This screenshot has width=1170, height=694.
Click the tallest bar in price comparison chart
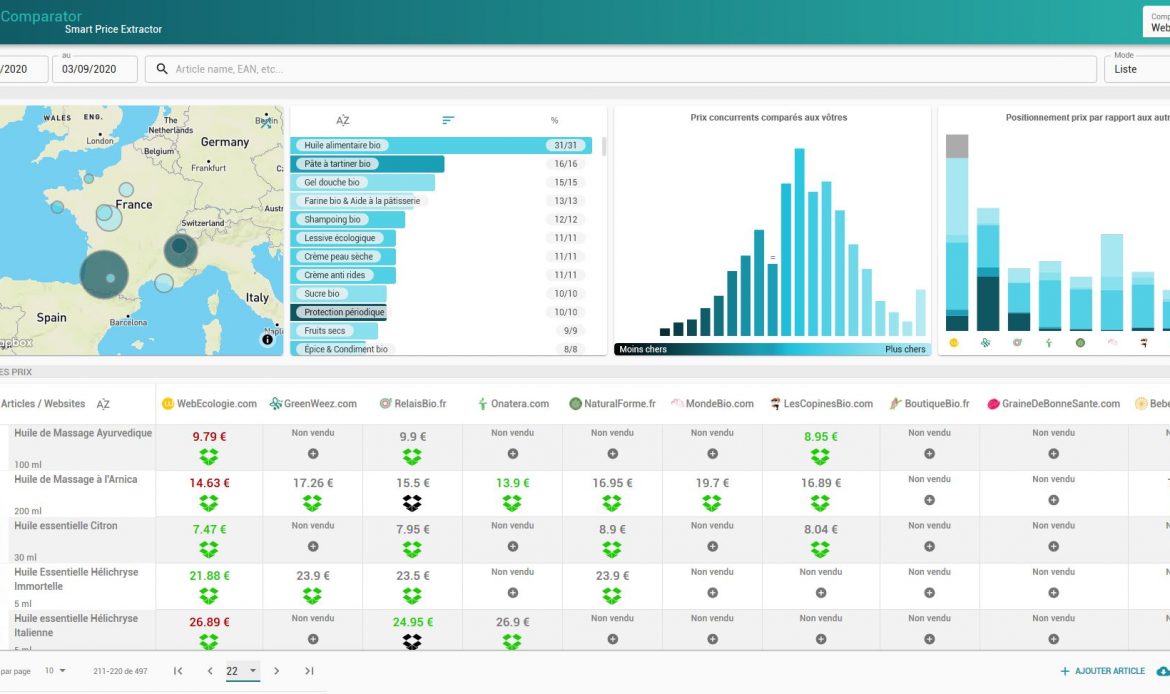(x=799, y=242)
